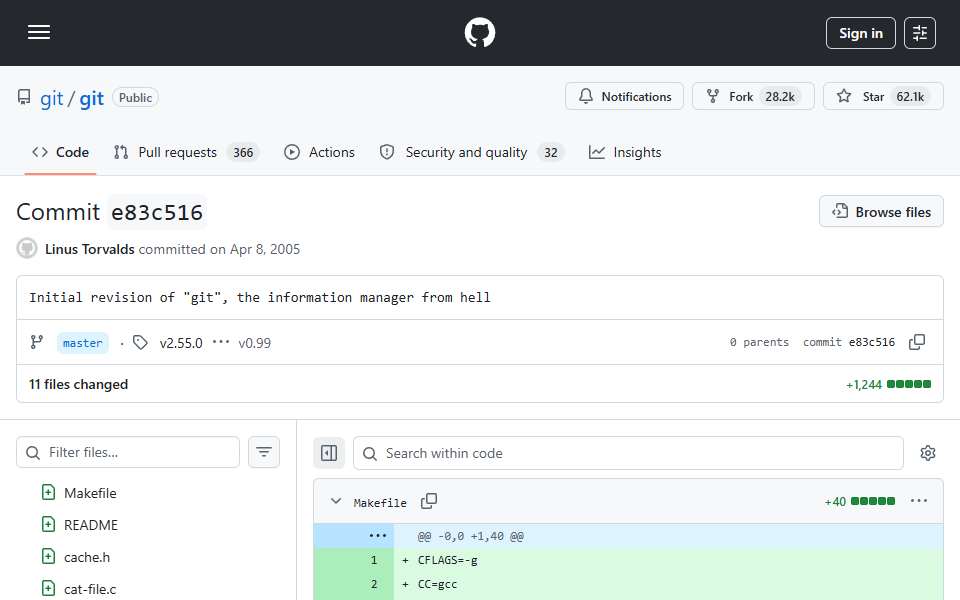Select README in the file tree

pos(91,525)
